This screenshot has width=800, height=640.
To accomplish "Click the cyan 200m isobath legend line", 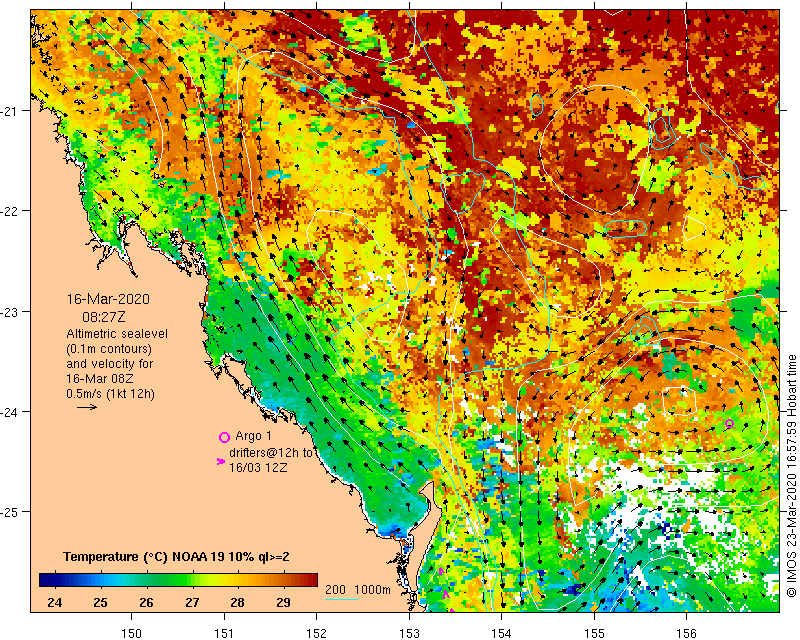I will tap(341, 599).
